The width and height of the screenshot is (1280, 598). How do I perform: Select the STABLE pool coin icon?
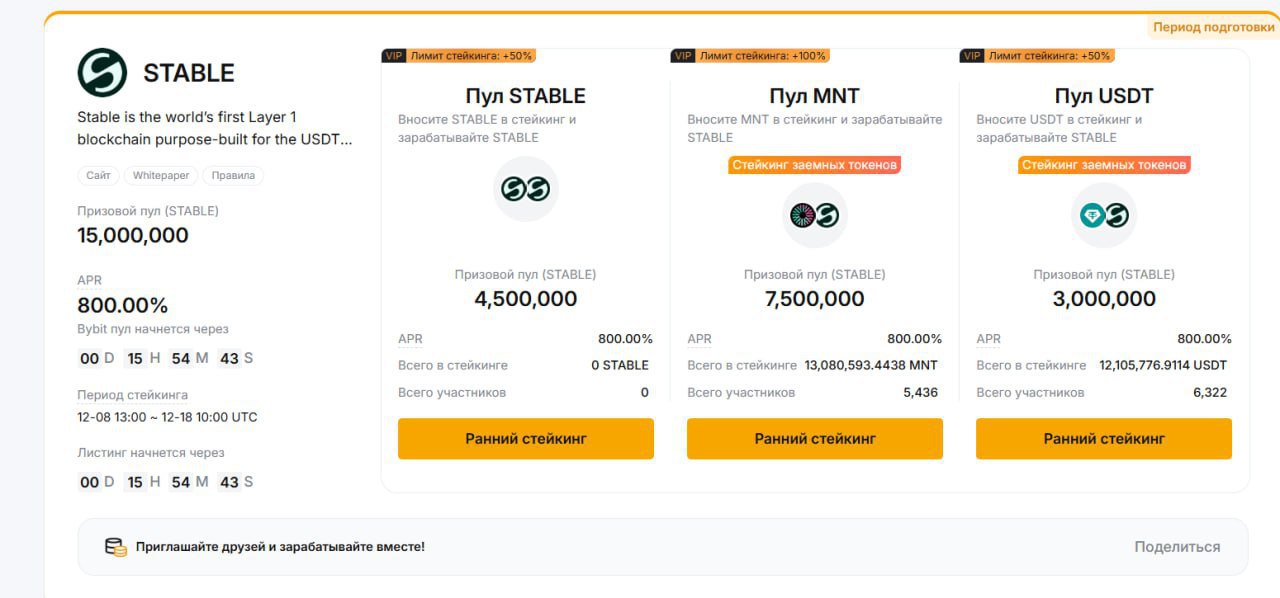click(525, 190)
